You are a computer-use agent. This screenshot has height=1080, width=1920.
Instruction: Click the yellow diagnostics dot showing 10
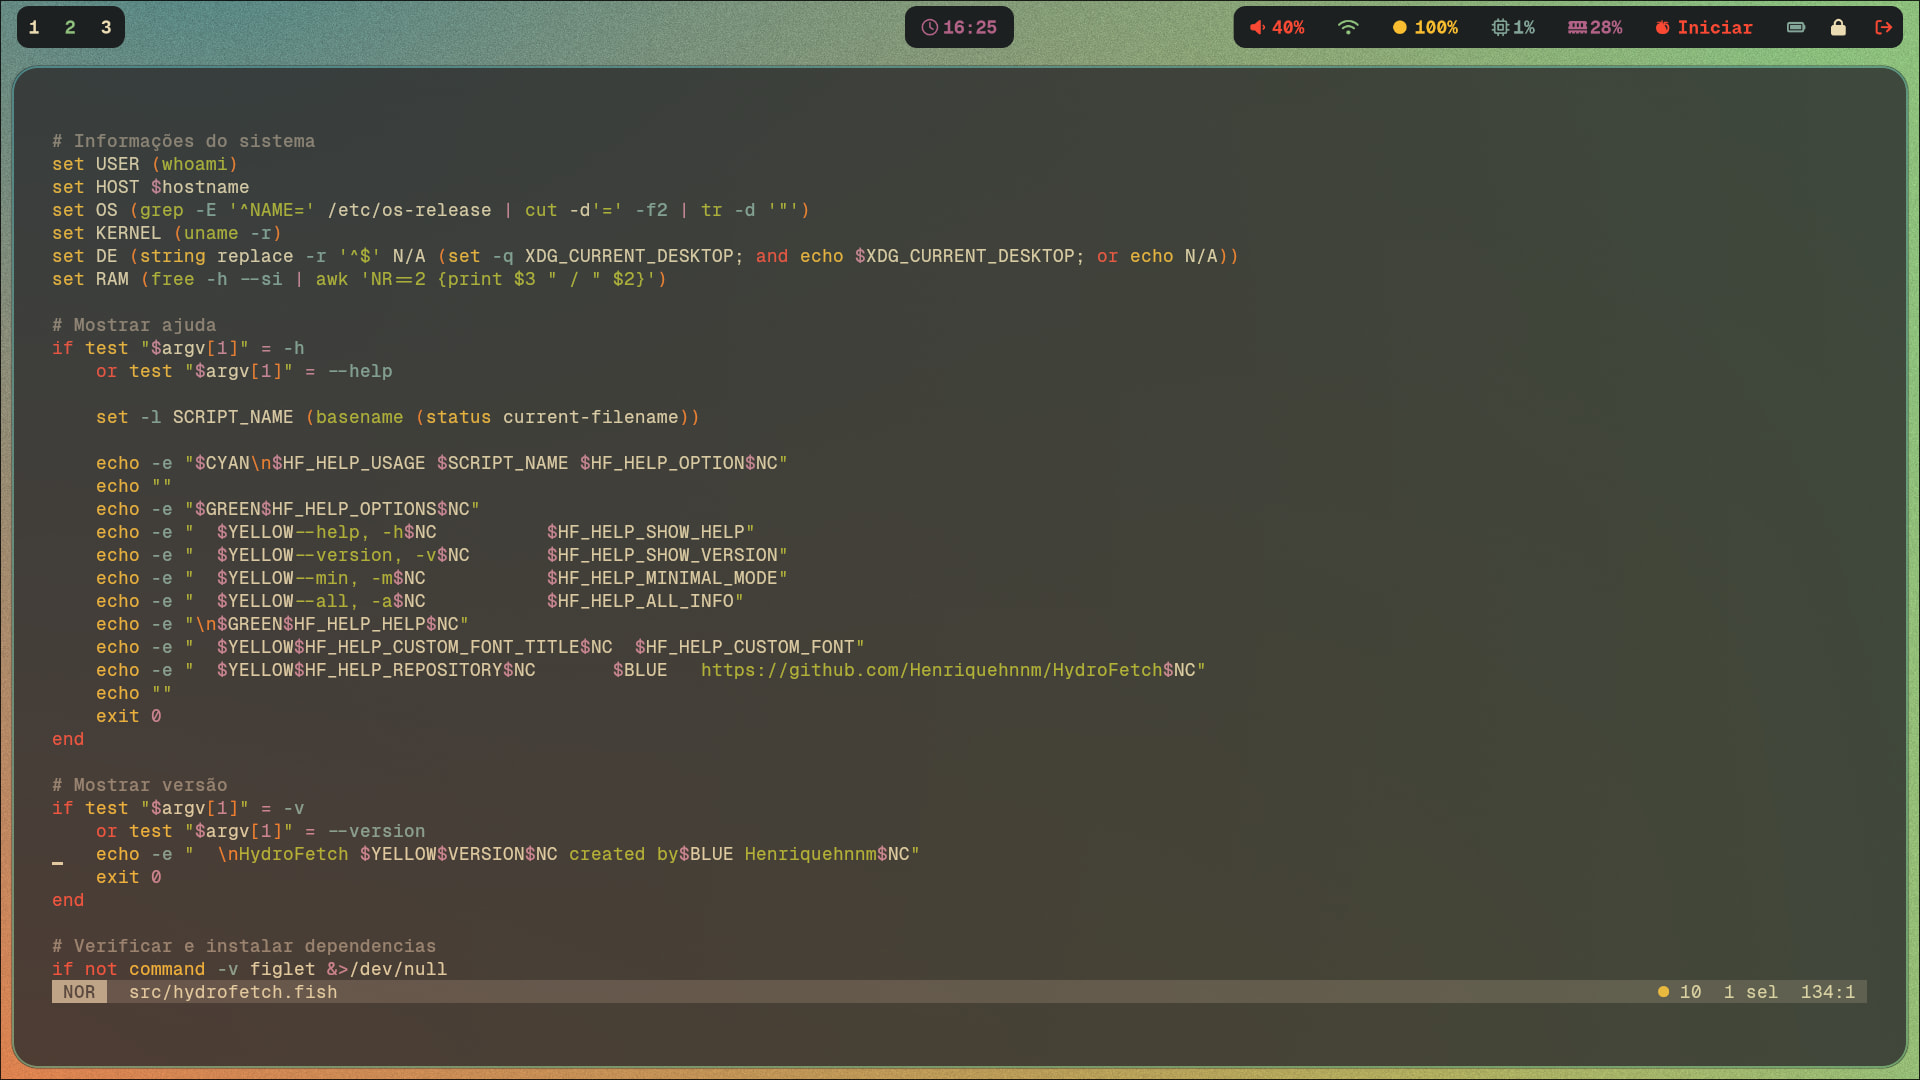click(x=1664, y=992)
